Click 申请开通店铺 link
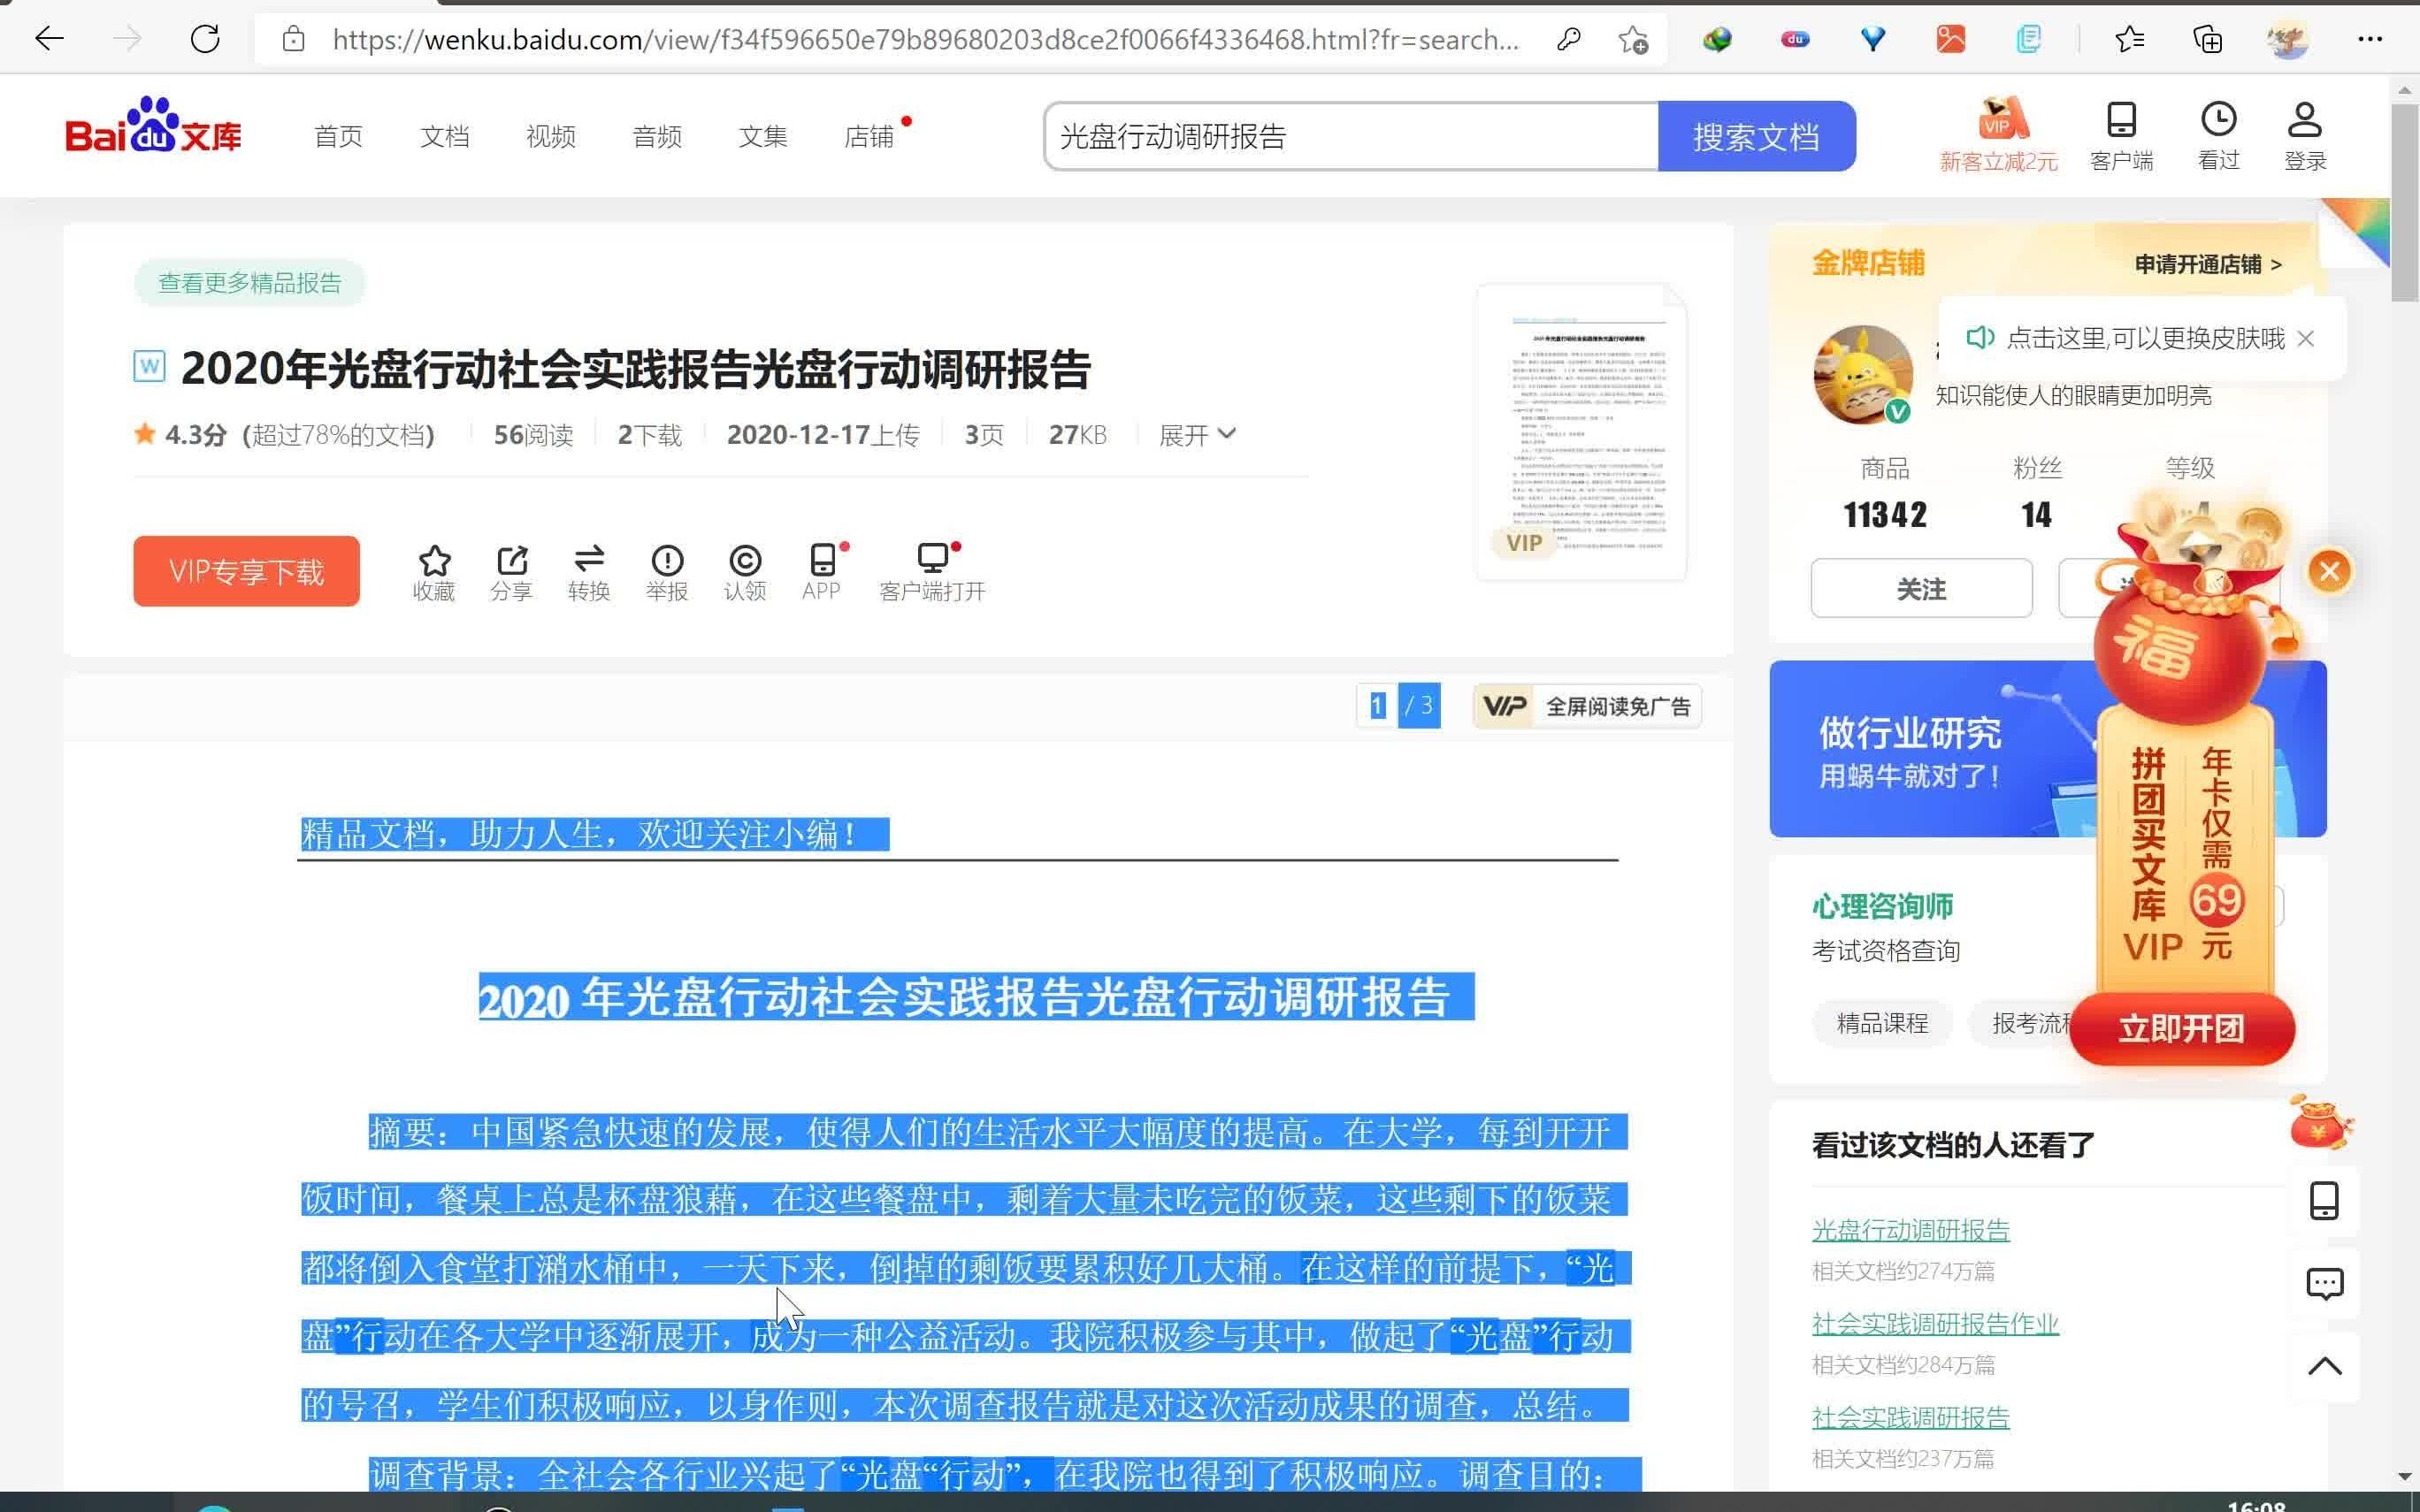This screenshot has height=1512, width=2420. click(2208, 264)
